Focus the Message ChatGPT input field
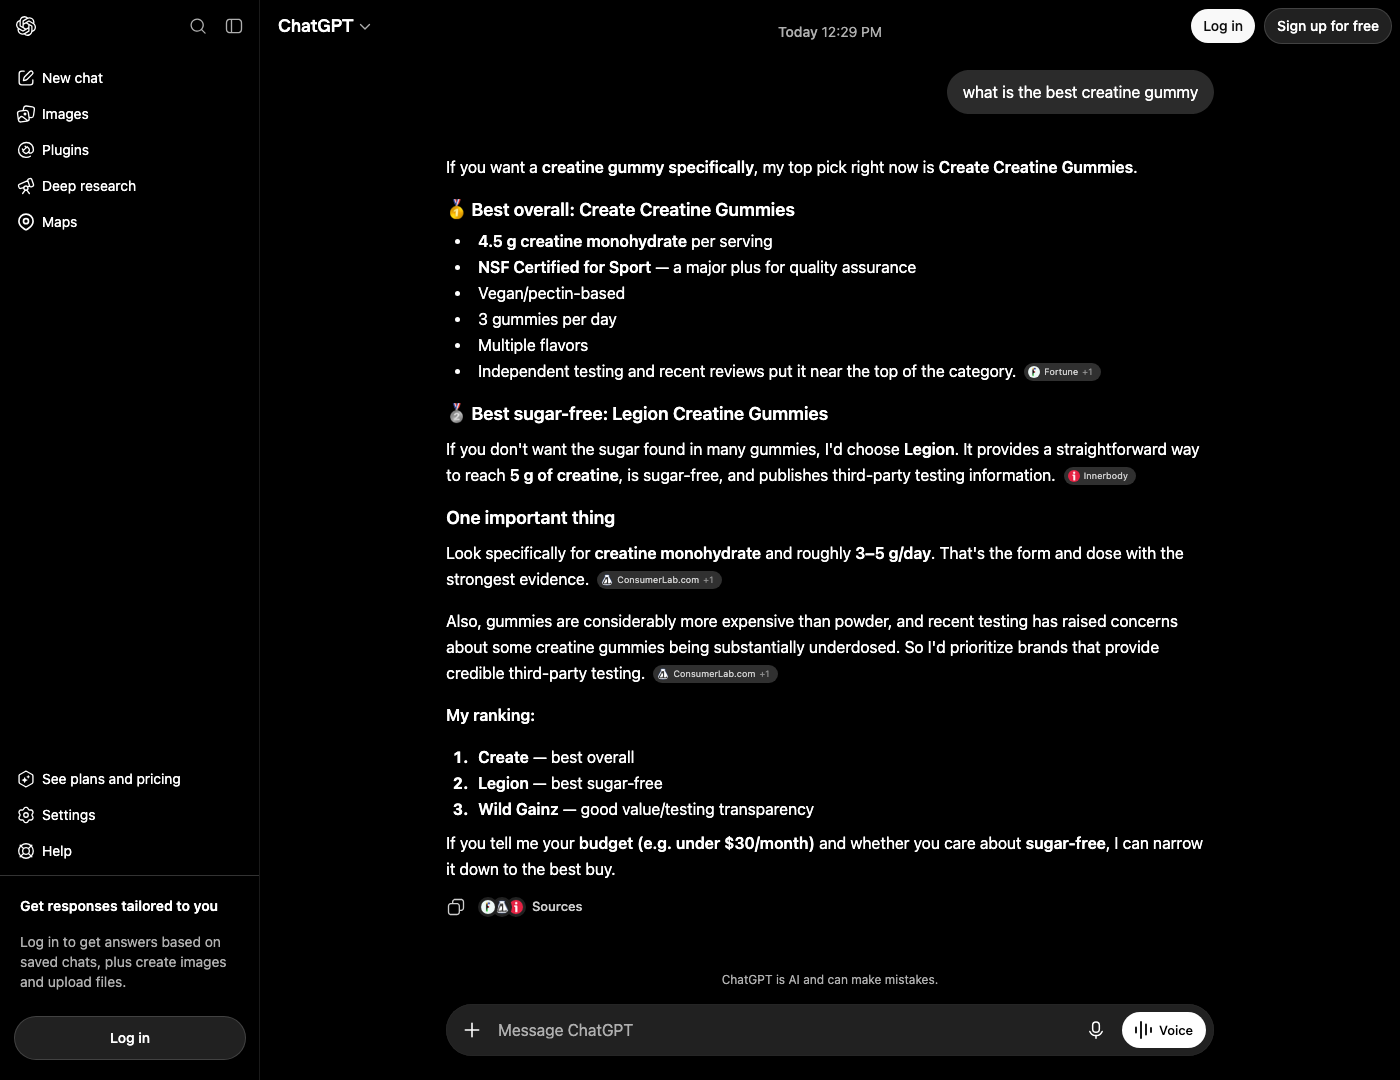Screen dimensions: 1400x1080 point(785,1030)
